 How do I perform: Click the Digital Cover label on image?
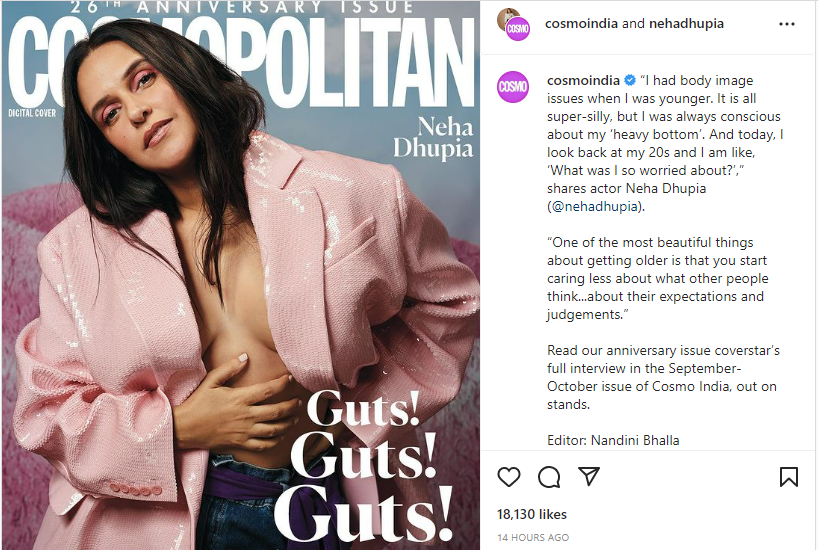(x=32, y=113)
